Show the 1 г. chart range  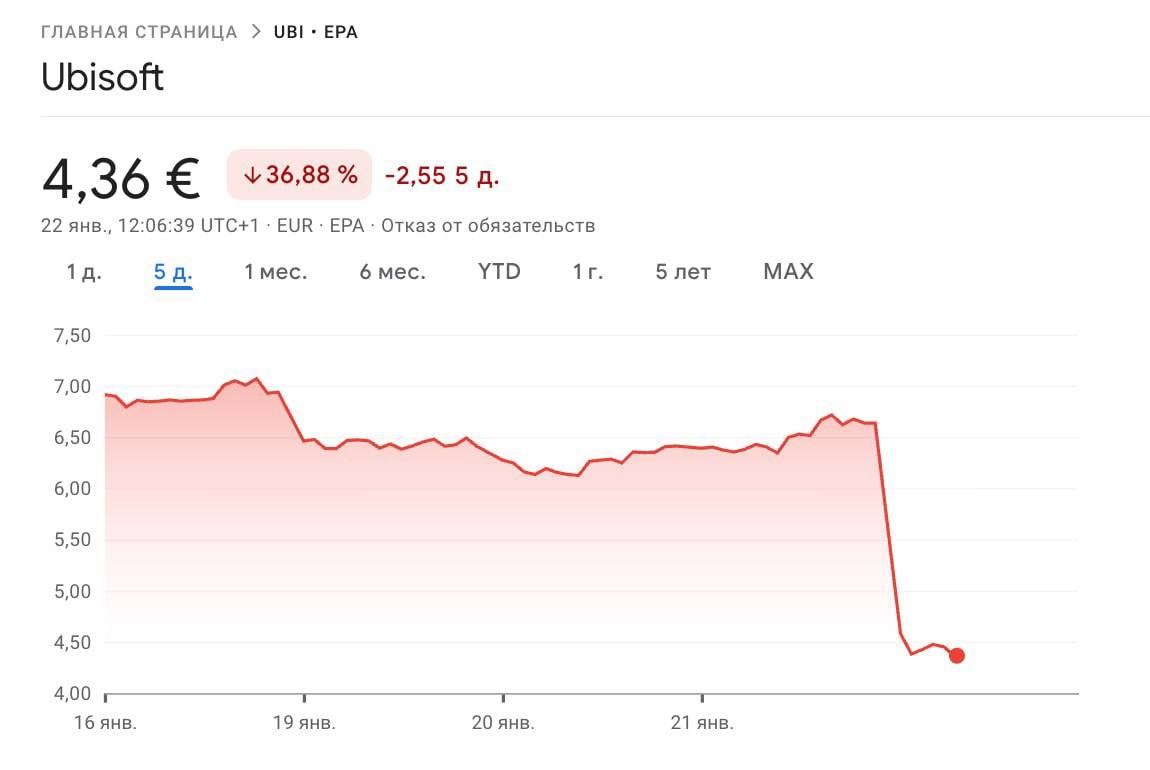coord(588,272)
